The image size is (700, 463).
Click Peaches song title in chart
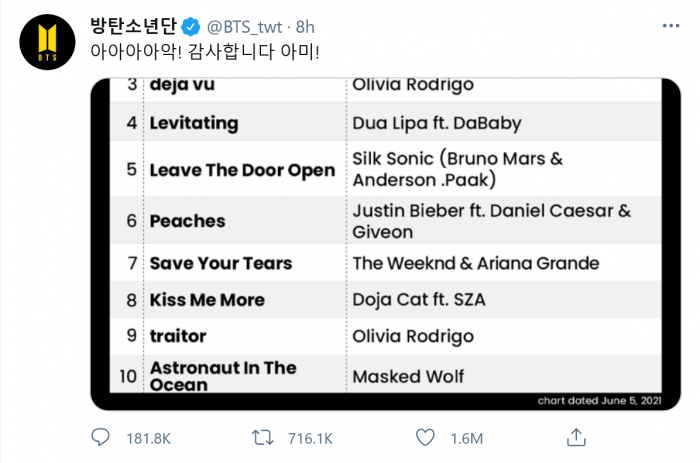(187, 221)
